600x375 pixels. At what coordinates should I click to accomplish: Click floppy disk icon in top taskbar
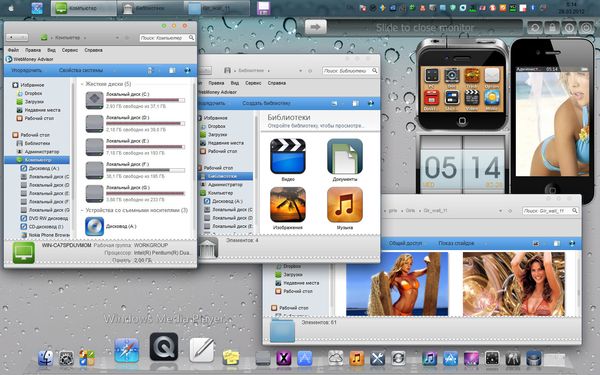[x=263, y=8]
